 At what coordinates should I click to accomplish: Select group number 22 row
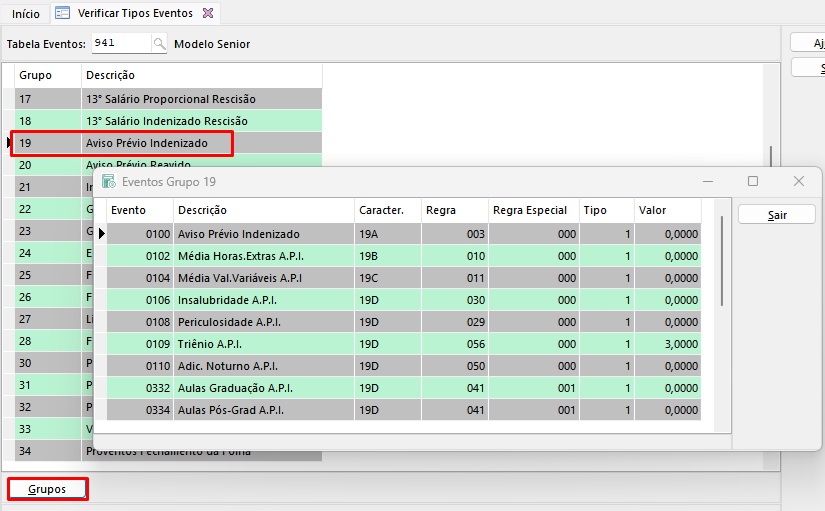click(x=48, y=209)
